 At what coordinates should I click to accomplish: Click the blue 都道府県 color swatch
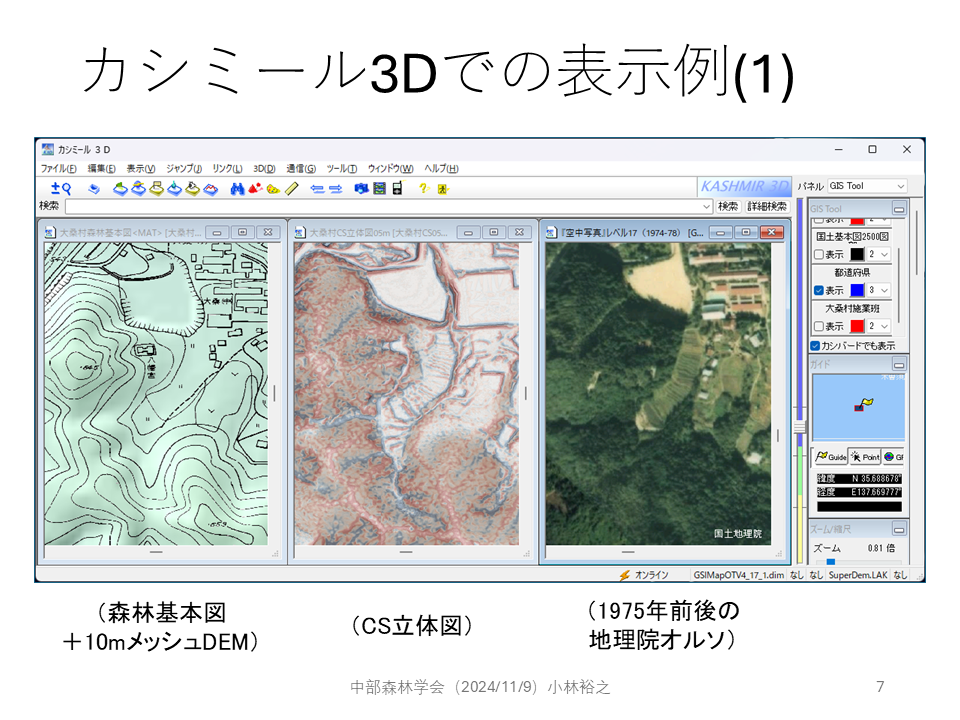(857, 290)
